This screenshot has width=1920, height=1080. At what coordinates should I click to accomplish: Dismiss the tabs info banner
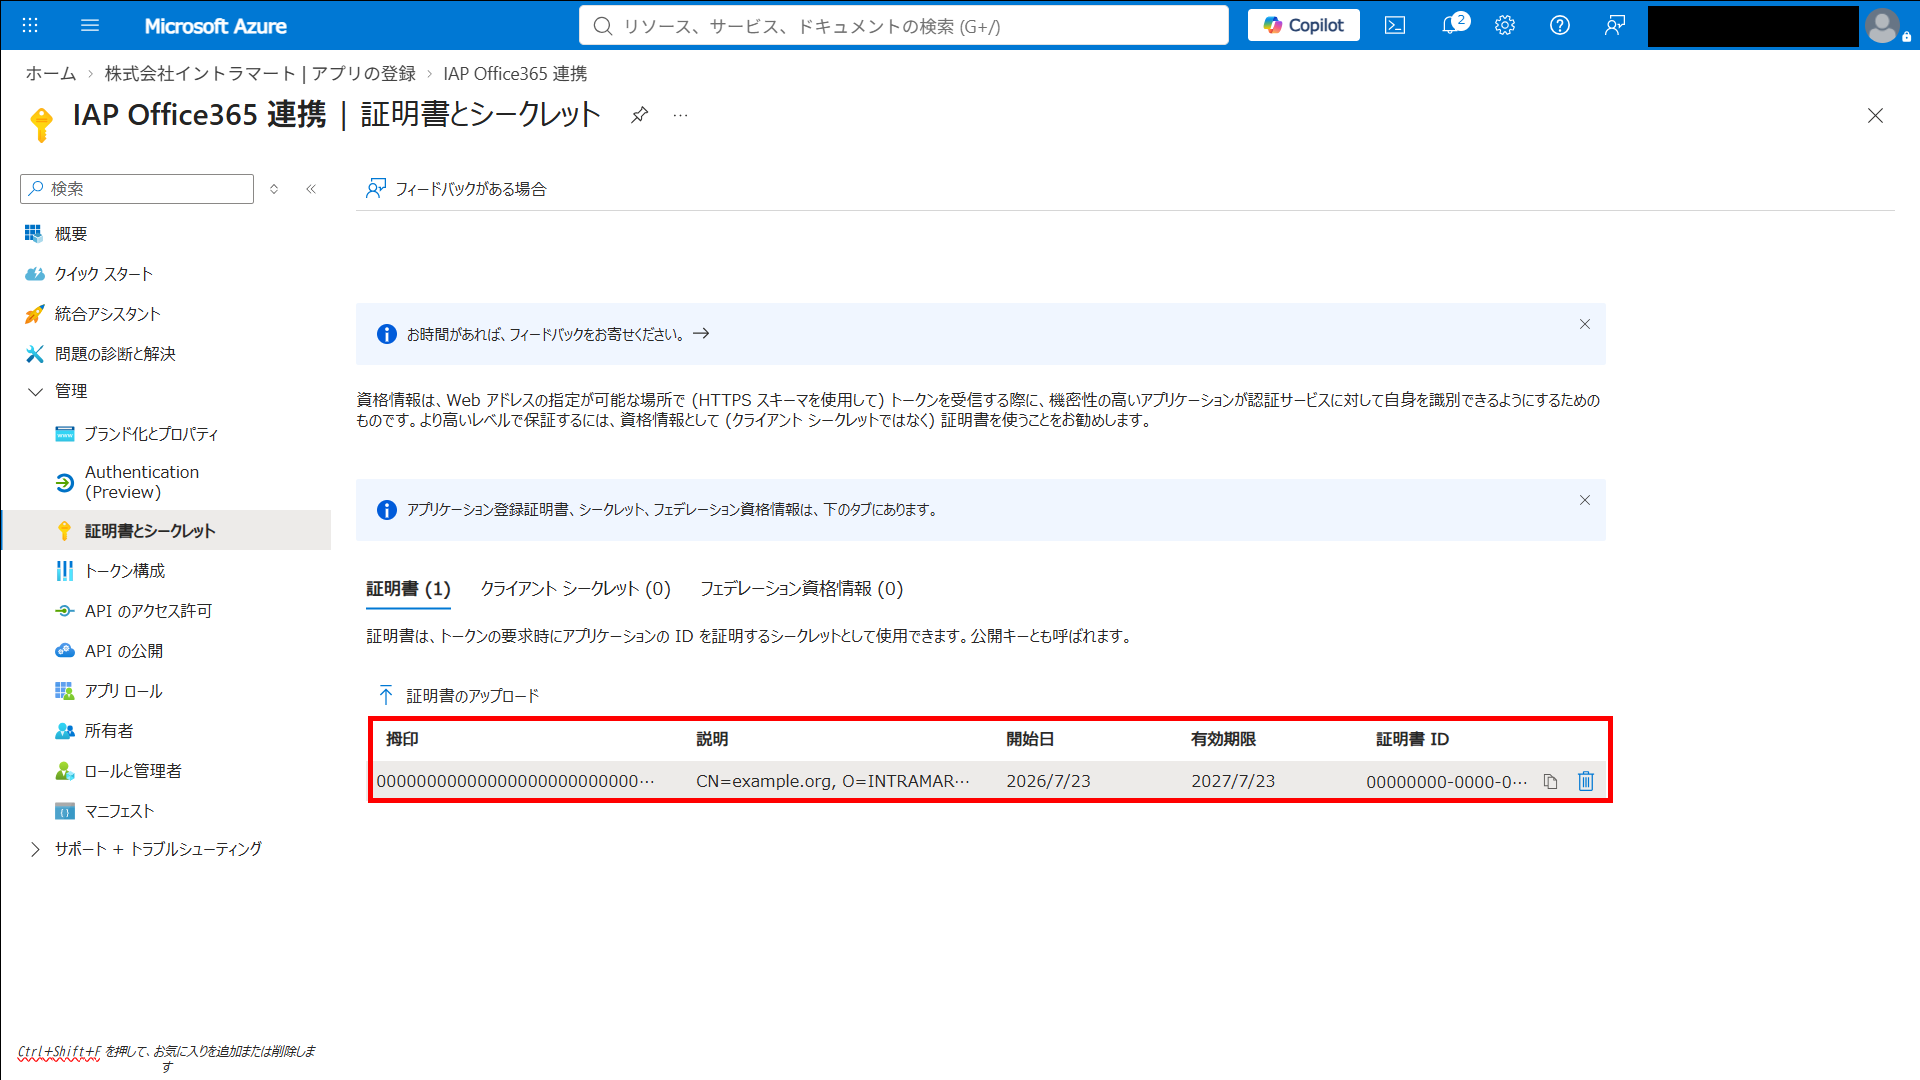click(x=1585, y=500)
